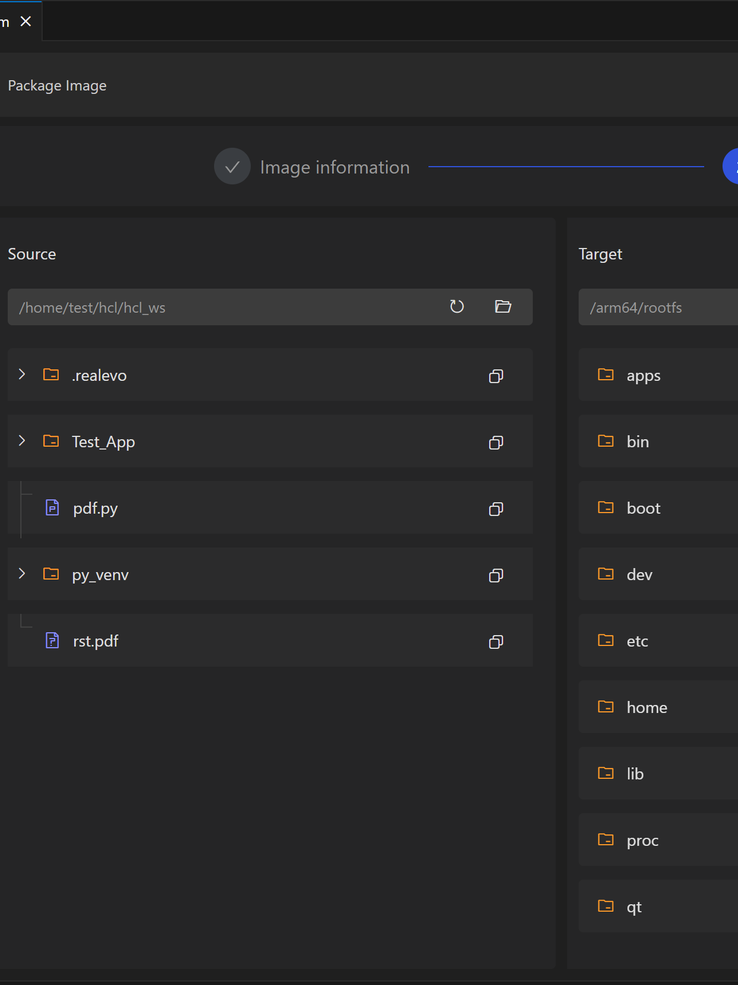
Task: Click the rst.pdf file icon
Action: 52,640
